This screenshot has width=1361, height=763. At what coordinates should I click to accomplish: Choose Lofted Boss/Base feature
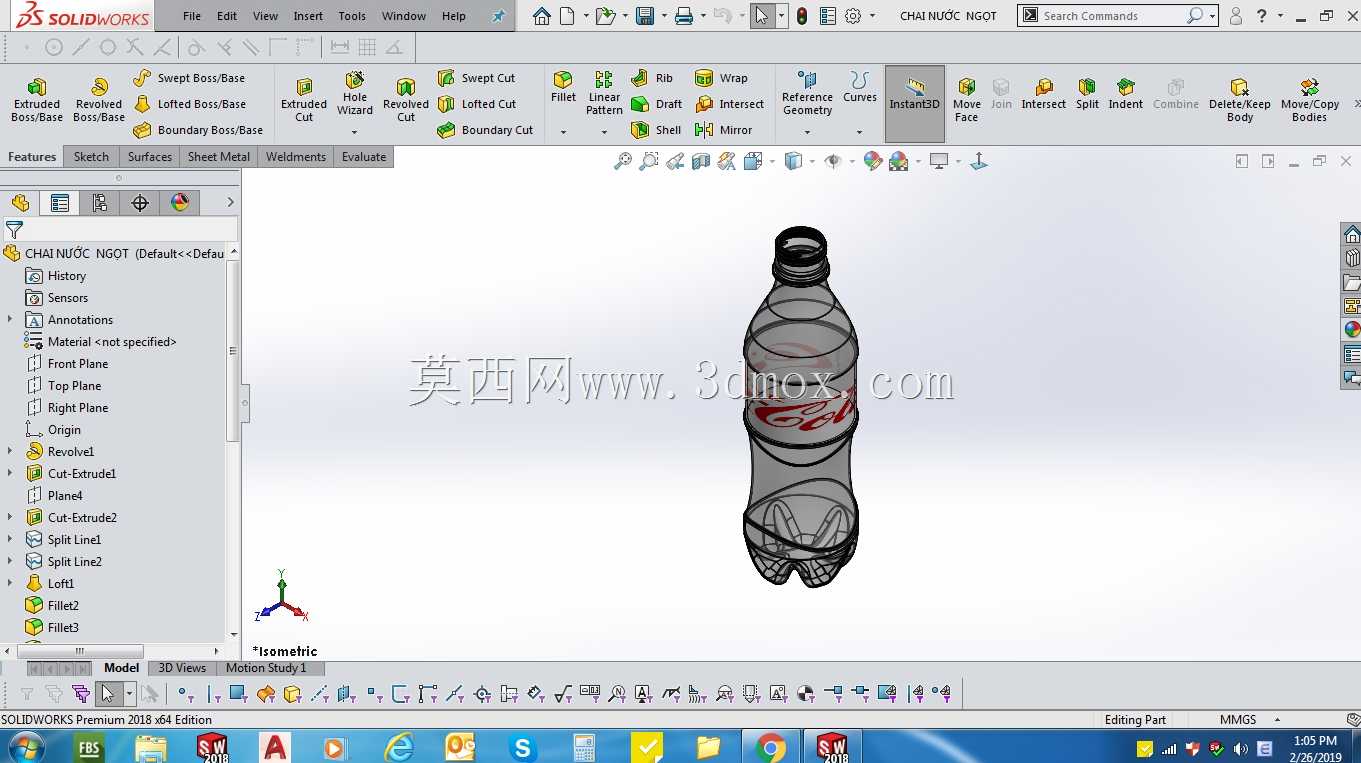[x=189, y=104]
